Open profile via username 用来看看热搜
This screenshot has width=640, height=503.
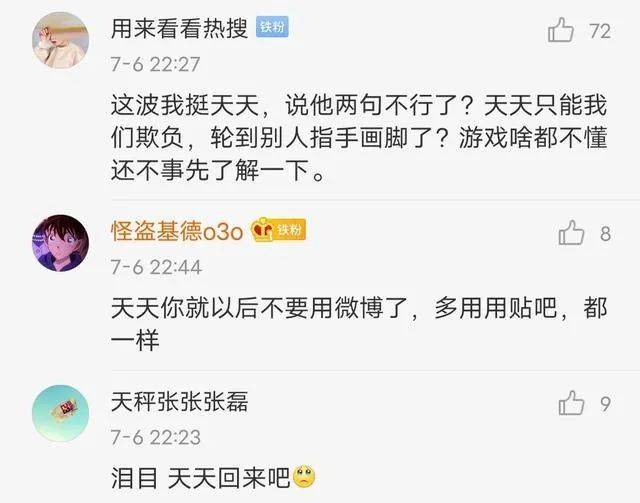(x=180, y=29)
